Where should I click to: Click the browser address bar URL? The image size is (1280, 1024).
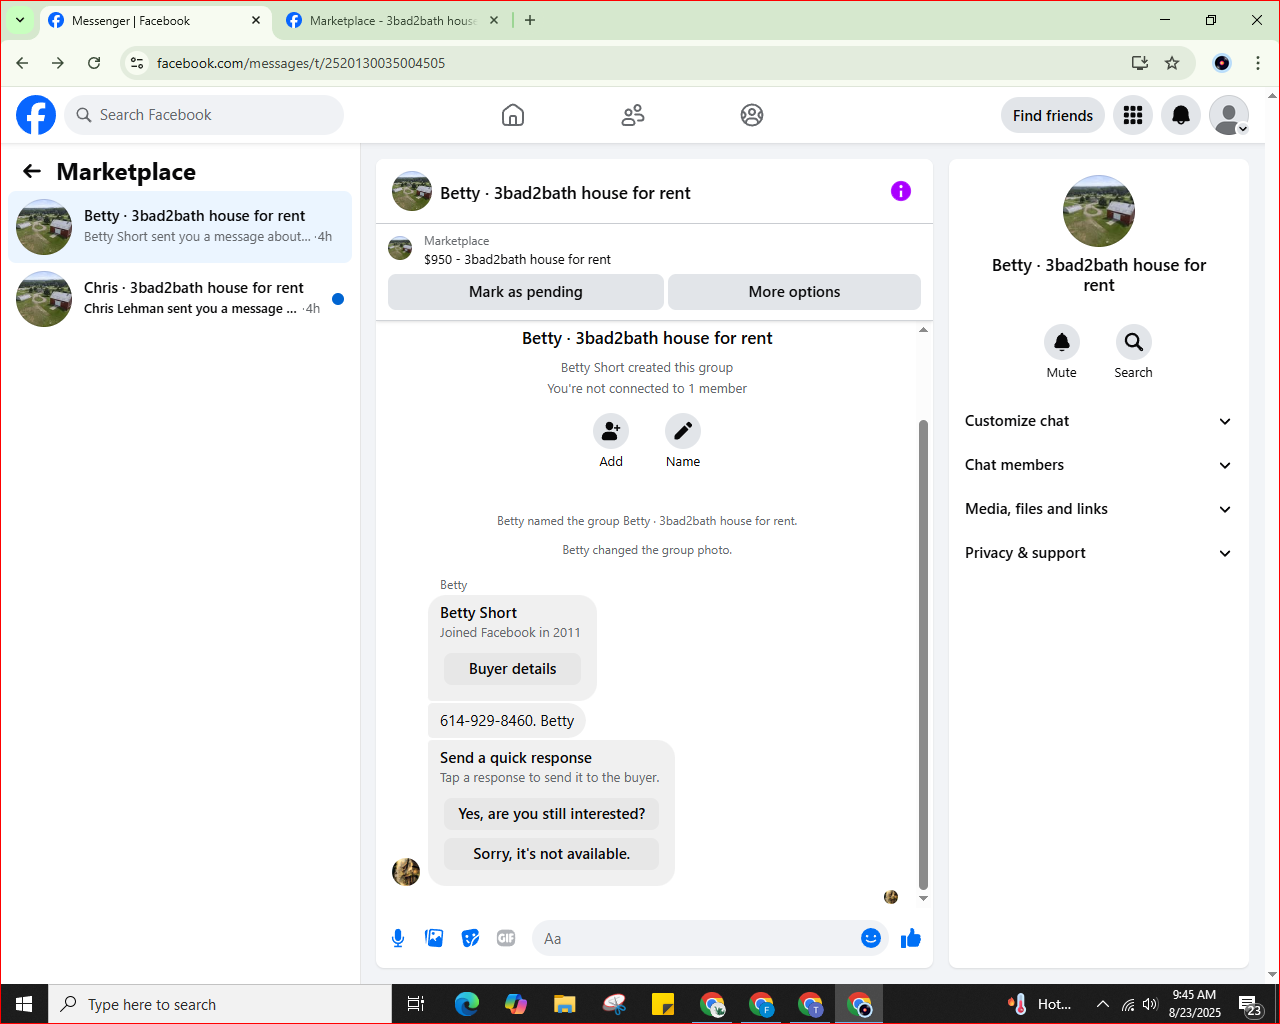coord(301,63)
